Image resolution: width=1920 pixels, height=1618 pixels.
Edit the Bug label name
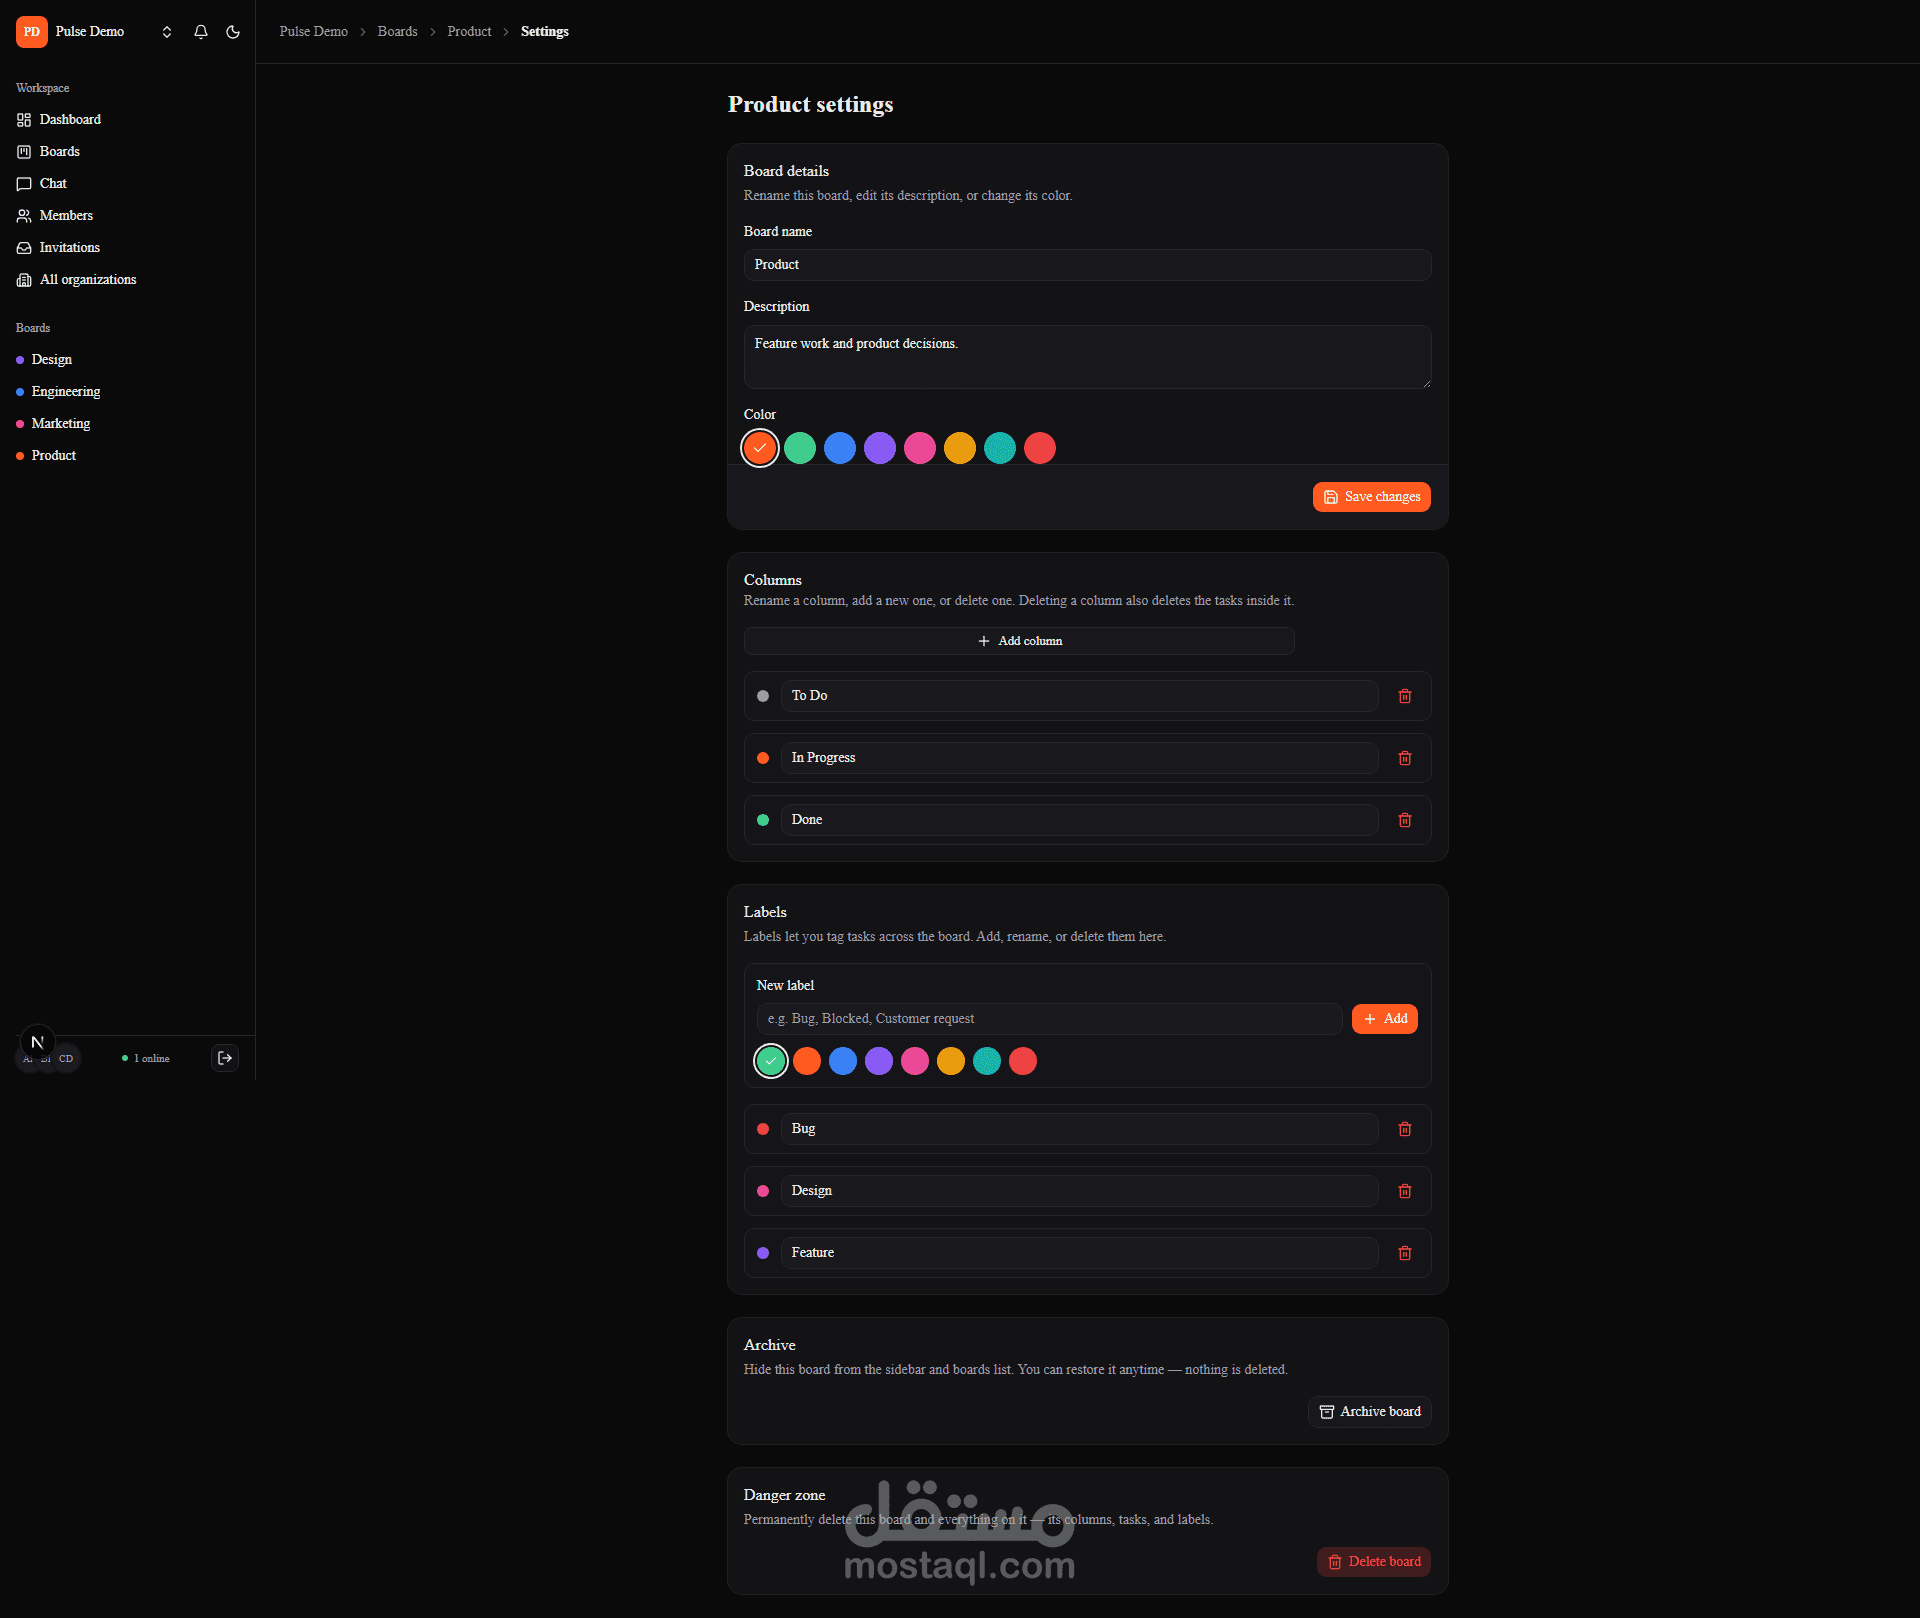pyautogui.click(x=1079, y=1129)
